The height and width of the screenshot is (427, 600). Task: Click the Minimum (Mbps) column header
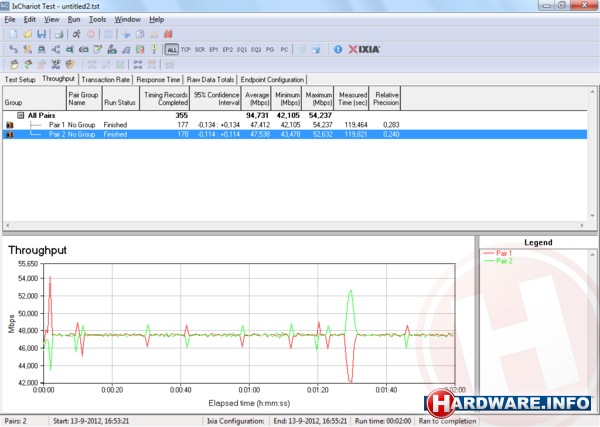tap(287, 99)
